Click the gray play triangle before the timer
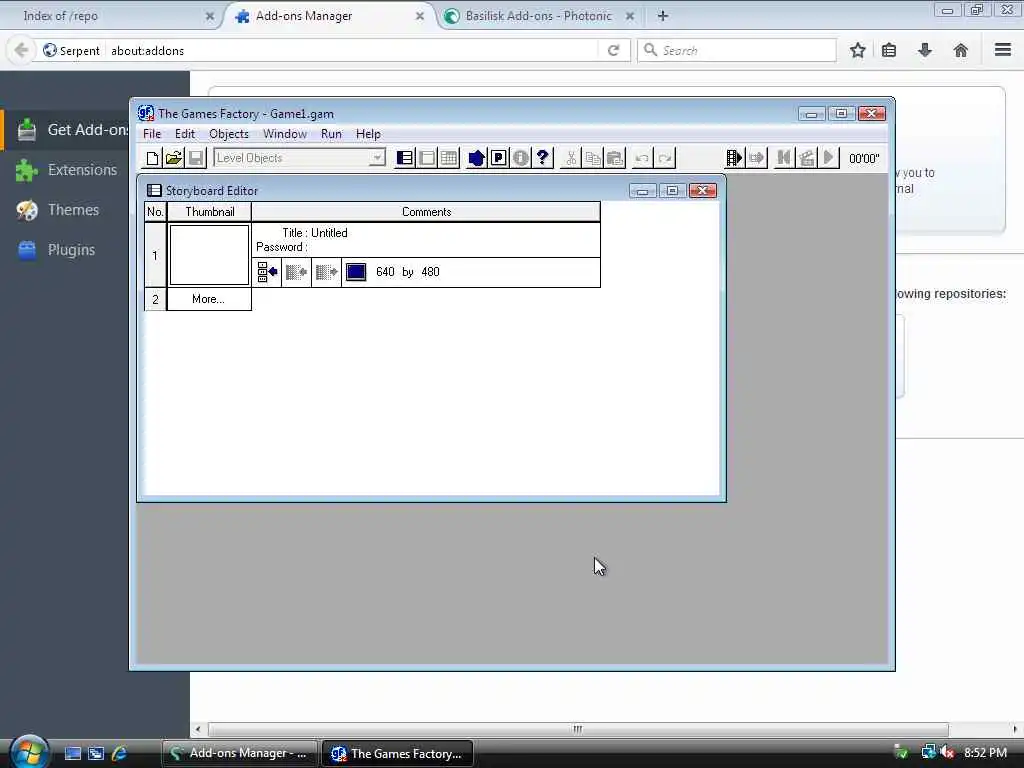1024x768 pixels. [x=829, y=158]
